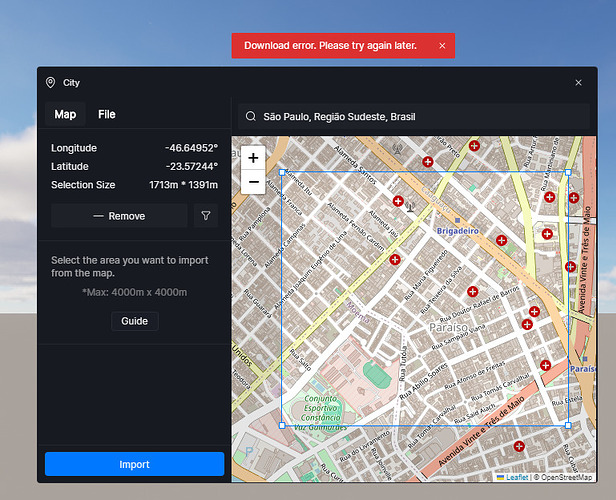Viewport: 616px width, 500px height.
Task: Click the bottom-left selection corner handle
Action: (282, 425)
